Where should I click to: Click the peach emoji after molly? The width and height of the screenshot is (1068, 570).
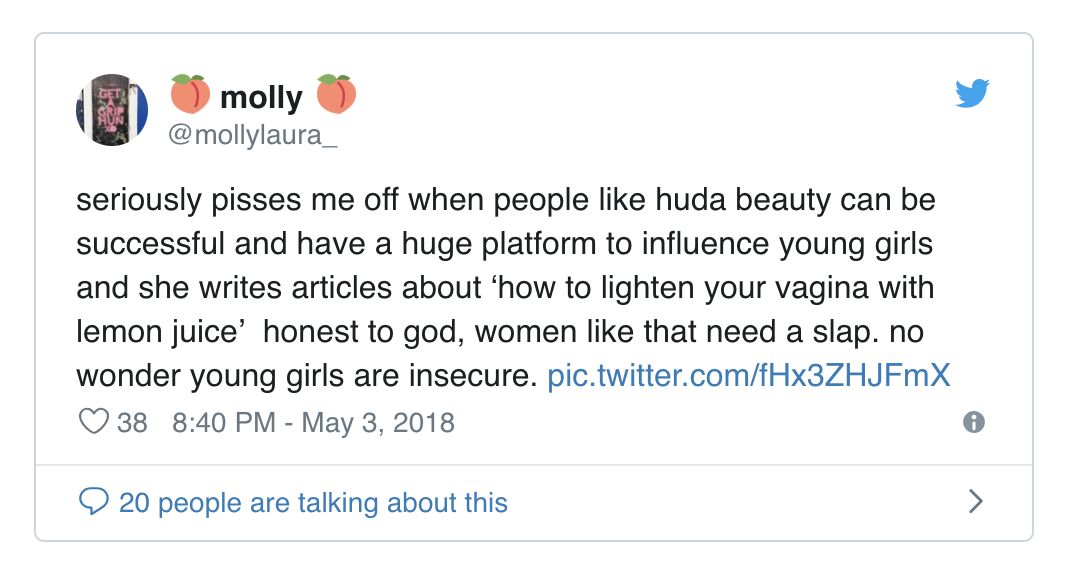click(336, 96)
